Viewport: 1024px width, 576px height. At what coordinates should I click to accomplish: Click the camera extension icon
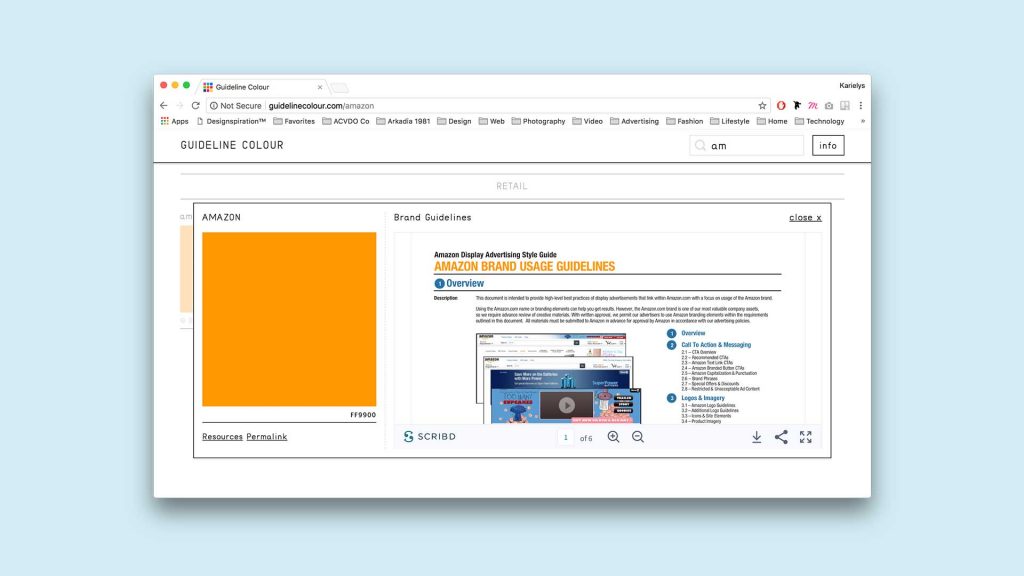[x=829, y=105]
